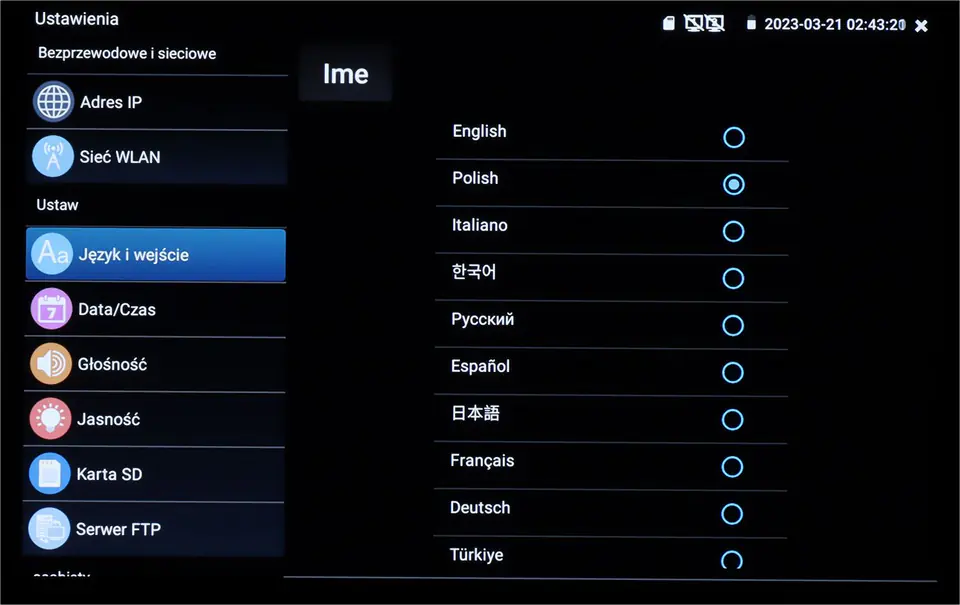Click the Sieć WLAN antenna icon
Image resolution: width=960 pixels, height=605 pixels.
pyautogui.click(x=53, y=157)
